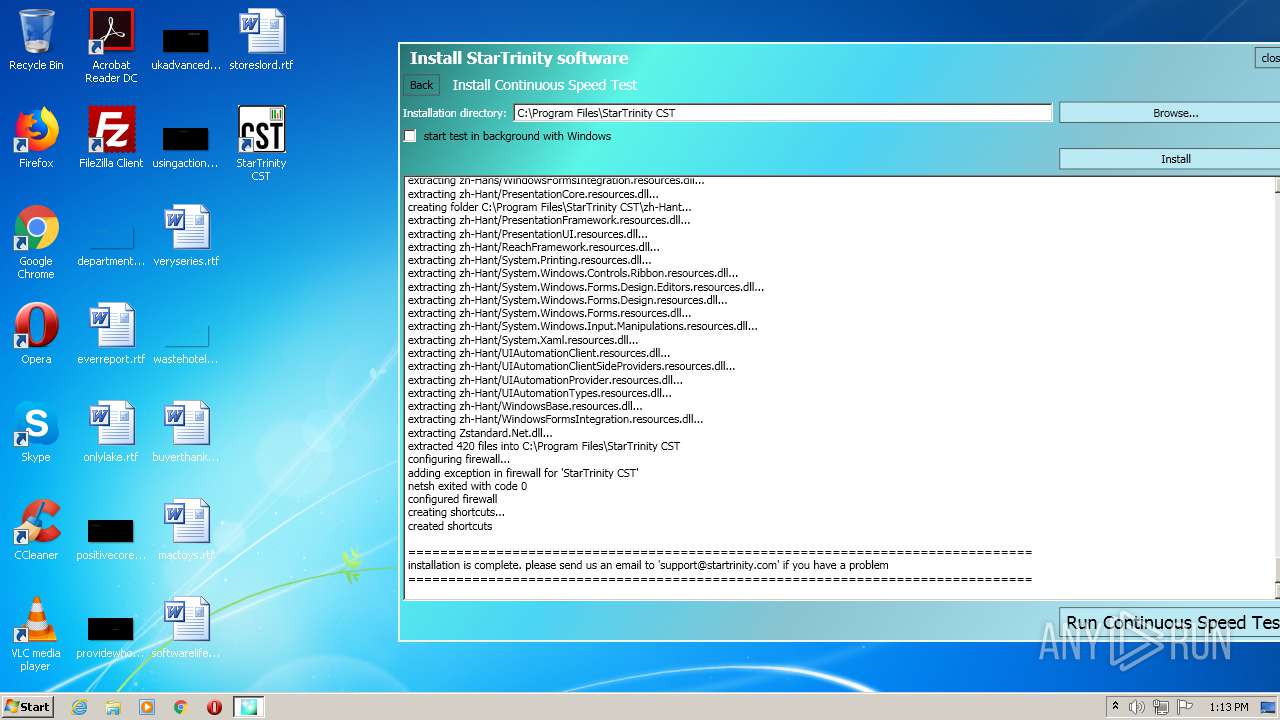The height and width of the screenshot is (720, 1280).
Task: Select 'extracted 420 files' log line
Action: coord(544,446)
